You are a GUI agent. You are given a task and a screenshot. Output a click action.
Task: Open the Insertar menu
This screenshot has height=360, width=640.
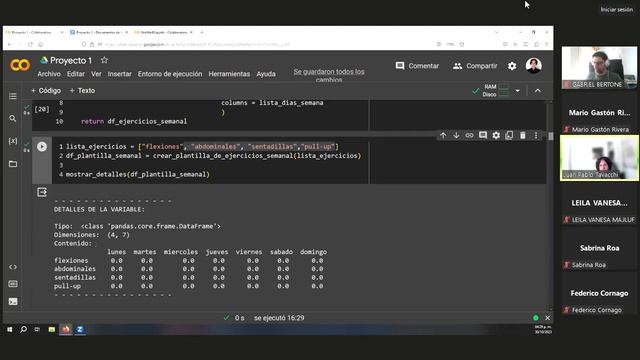[120, 74]
